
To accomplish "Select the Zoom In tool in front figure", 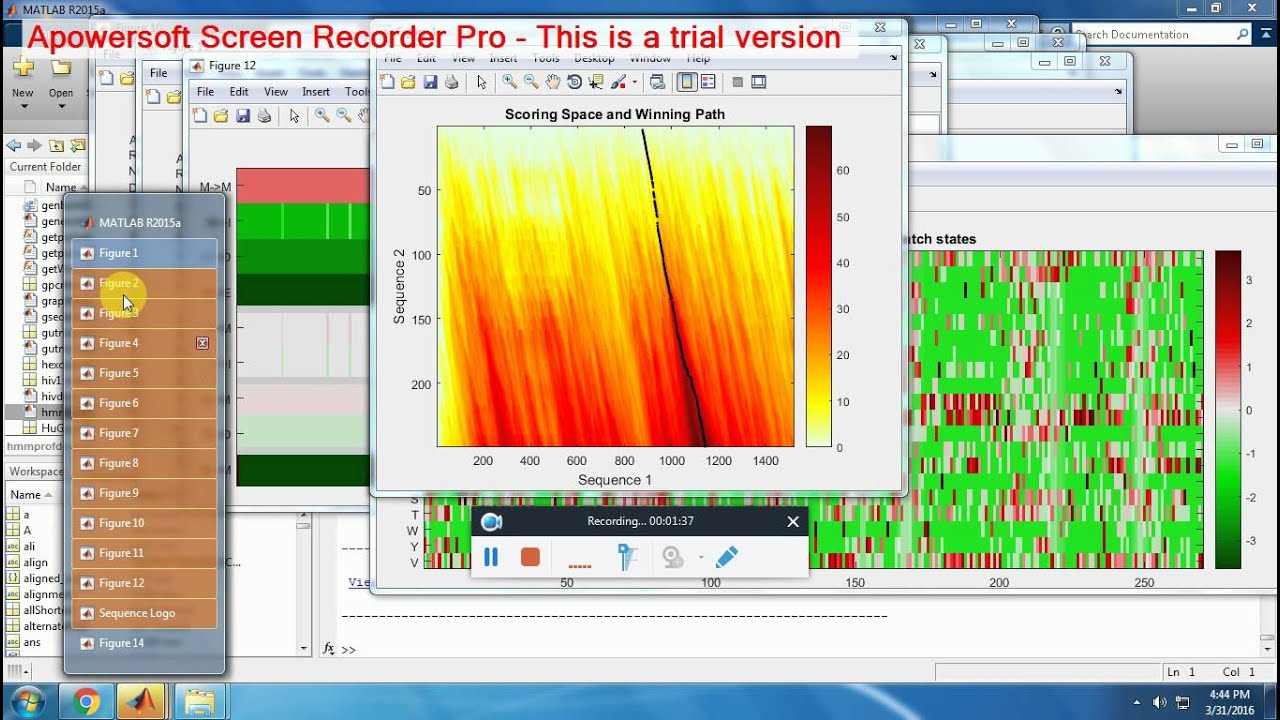I will [x=509, y=82].
